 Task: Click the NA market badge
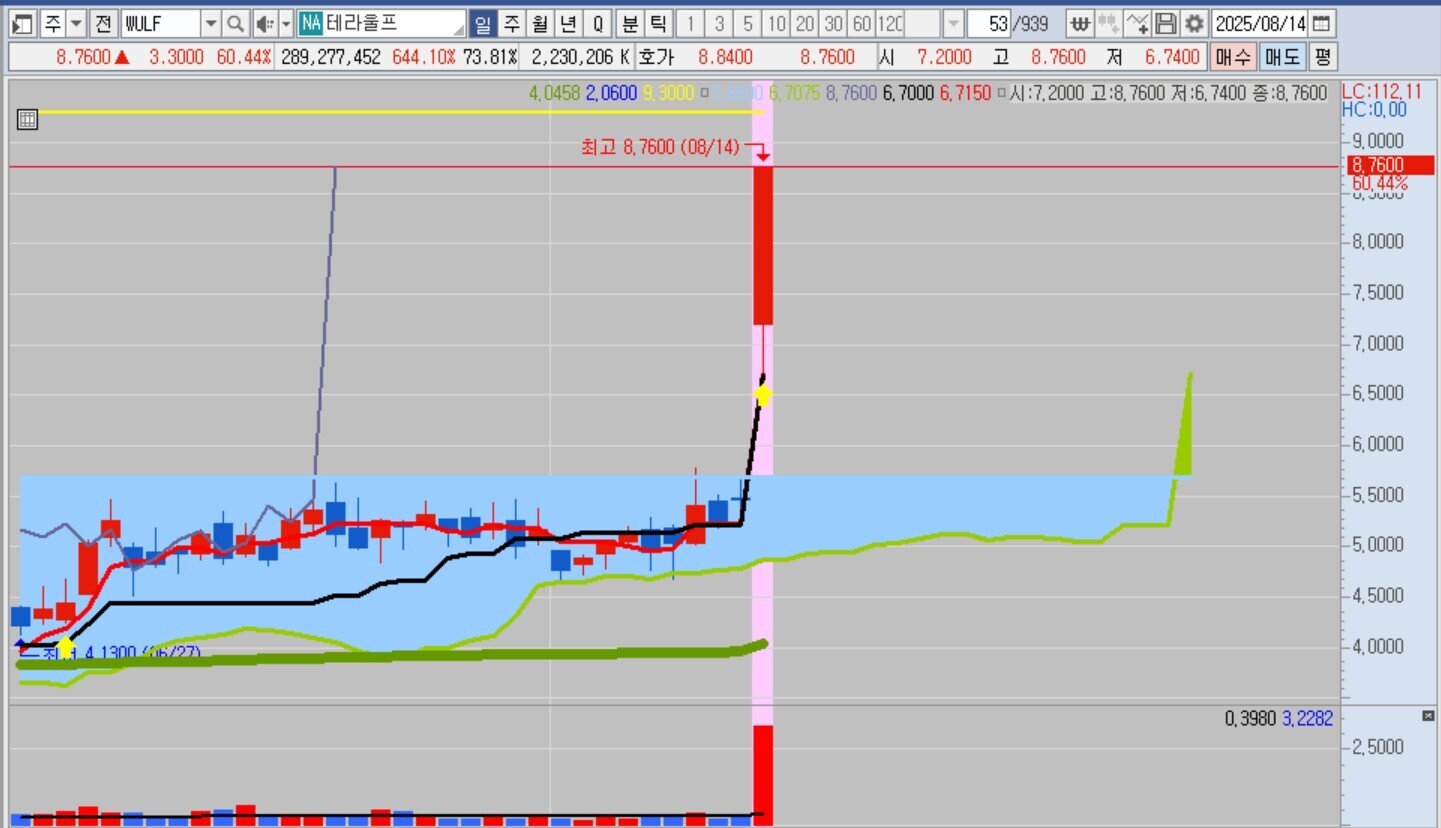click(x=310, y=23)
